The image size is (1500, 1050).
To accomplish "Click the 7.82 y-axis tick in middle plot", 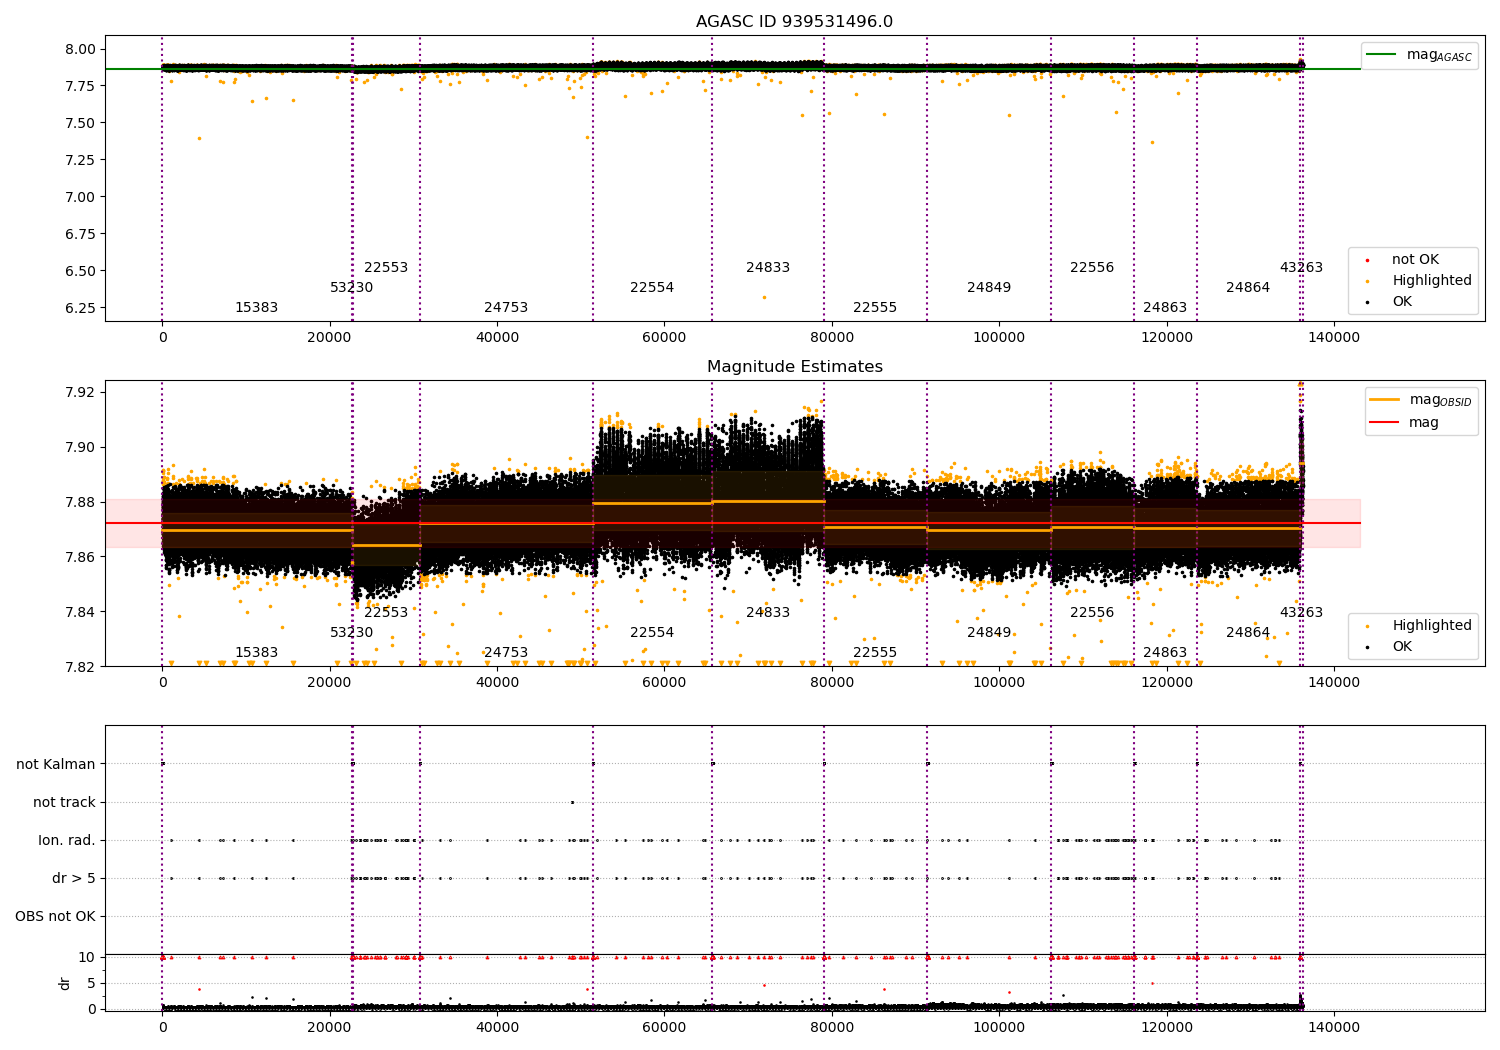I will pos(81,667).
